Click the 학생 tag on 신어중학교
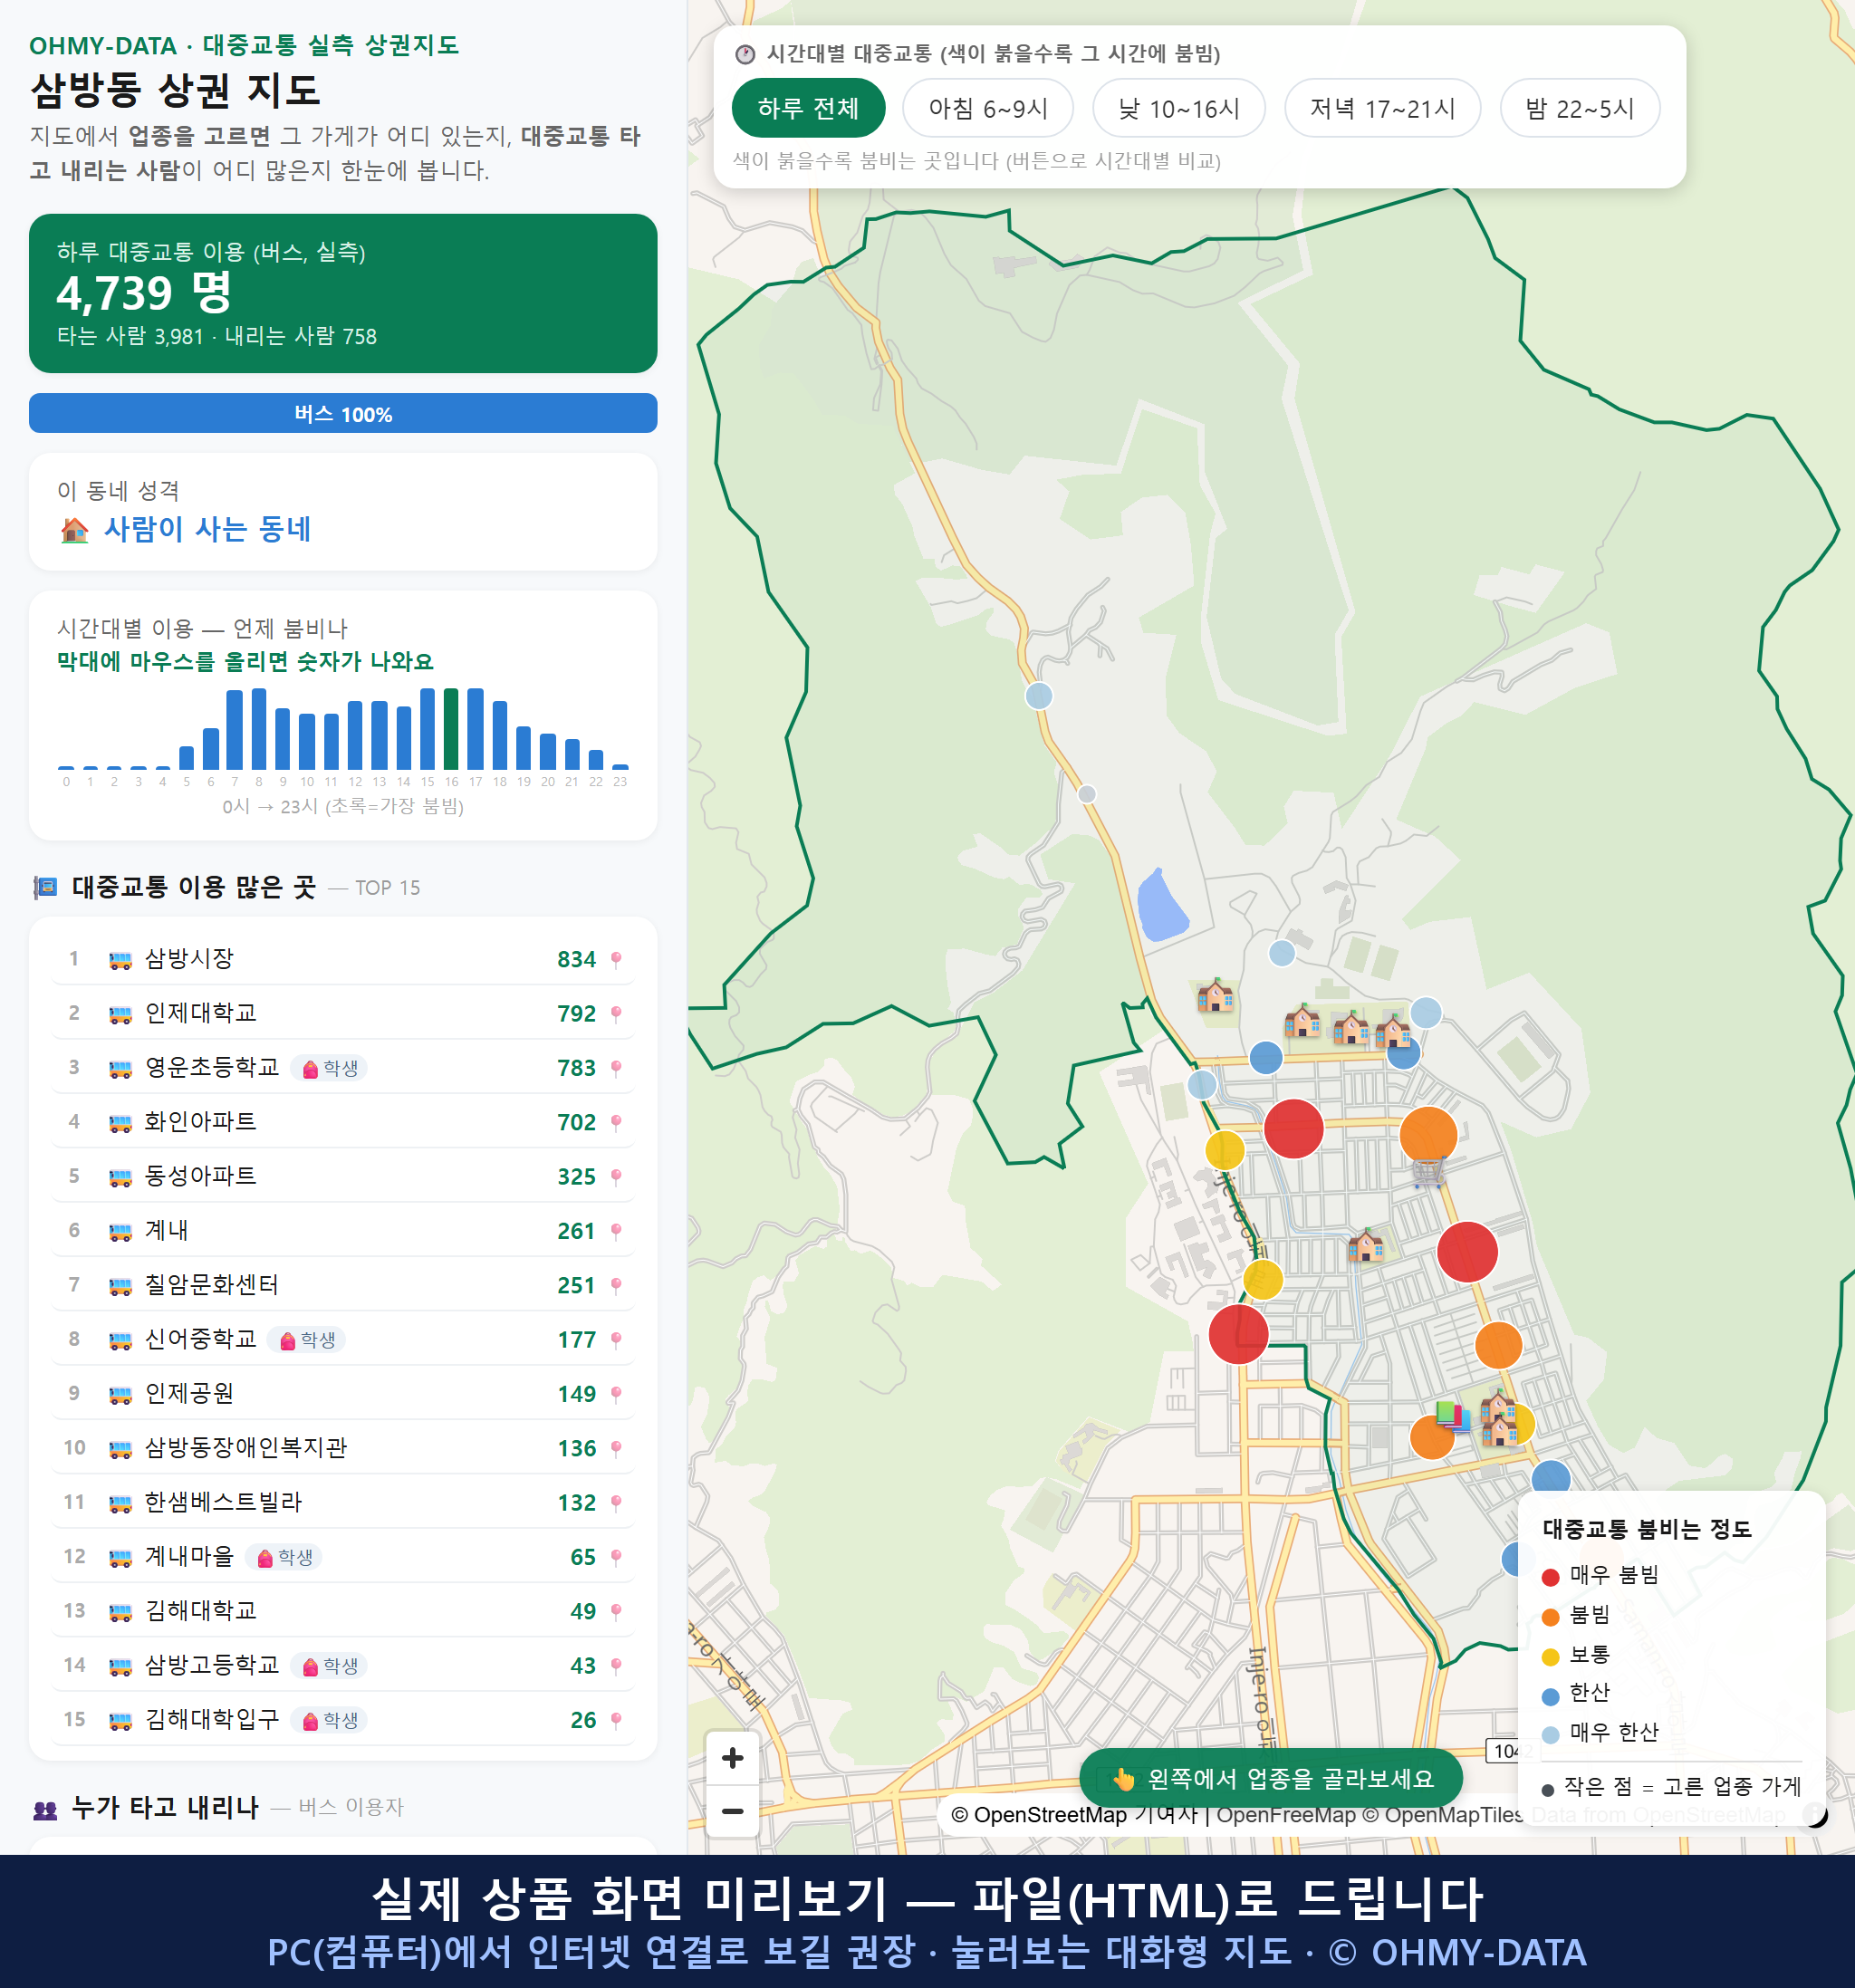 pyautogui.click(x=306, y=1340)
